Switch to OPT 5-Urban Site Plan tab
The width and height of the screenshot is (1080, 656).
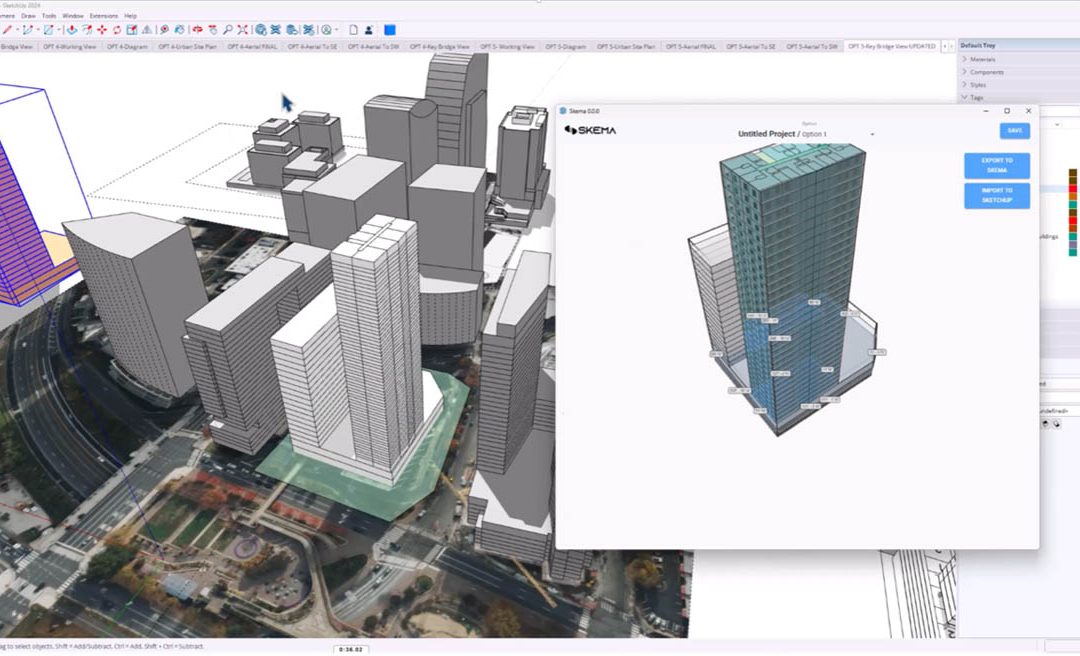point(626,47)
